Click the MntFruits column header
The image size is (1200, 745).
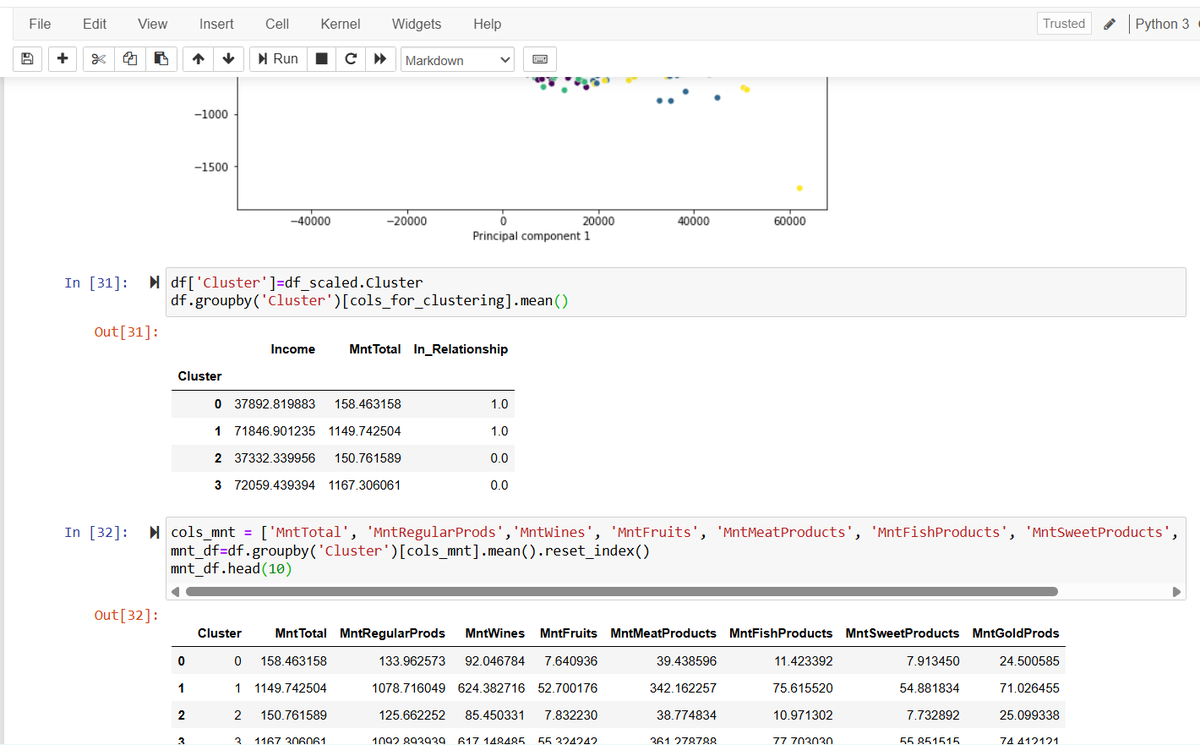coord(568,633)
